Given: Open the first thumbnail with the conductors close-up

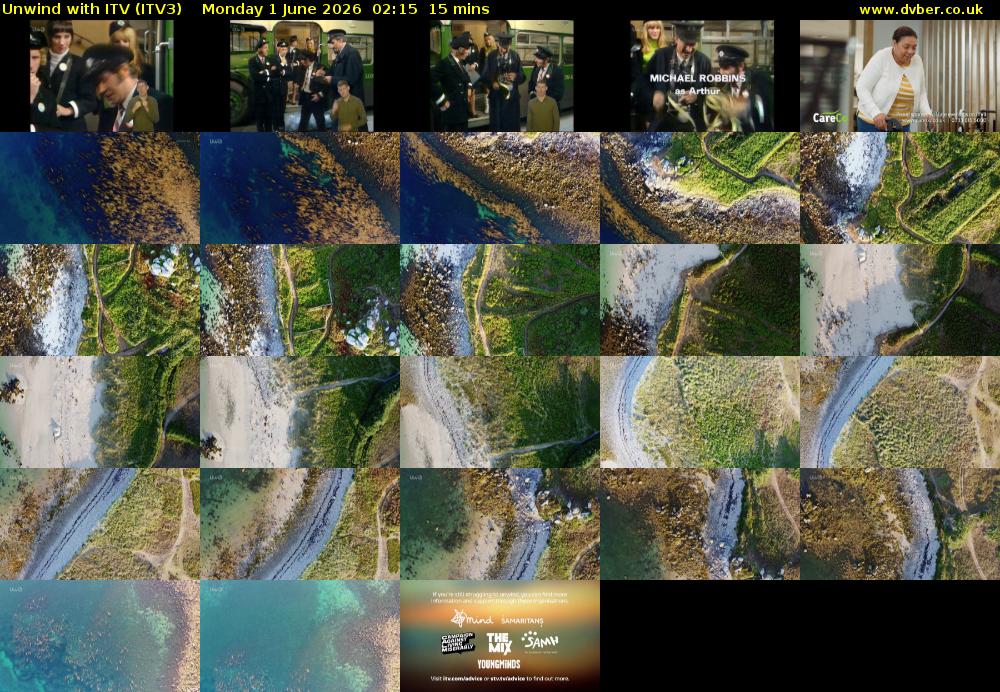Looking at the screenshot, I should click(101, 76).
